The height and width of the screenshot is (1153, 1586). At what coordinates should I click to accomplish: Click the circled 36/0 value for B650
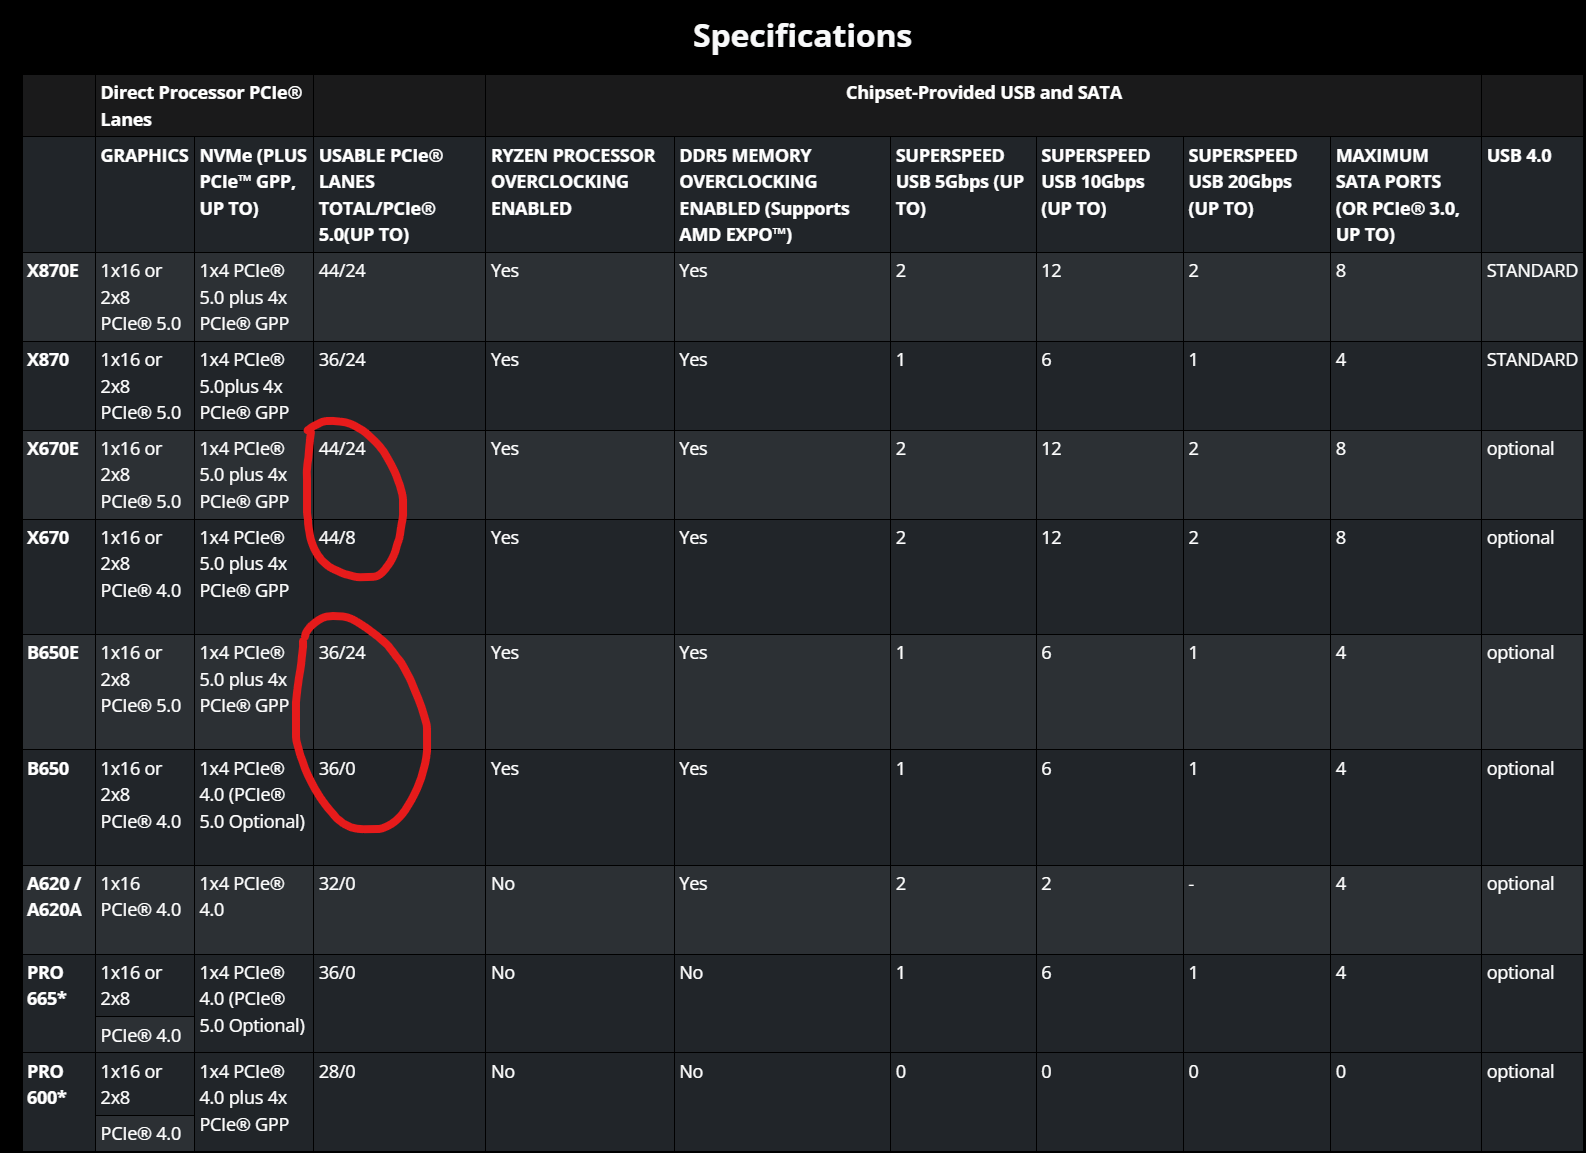pos(337,769)
